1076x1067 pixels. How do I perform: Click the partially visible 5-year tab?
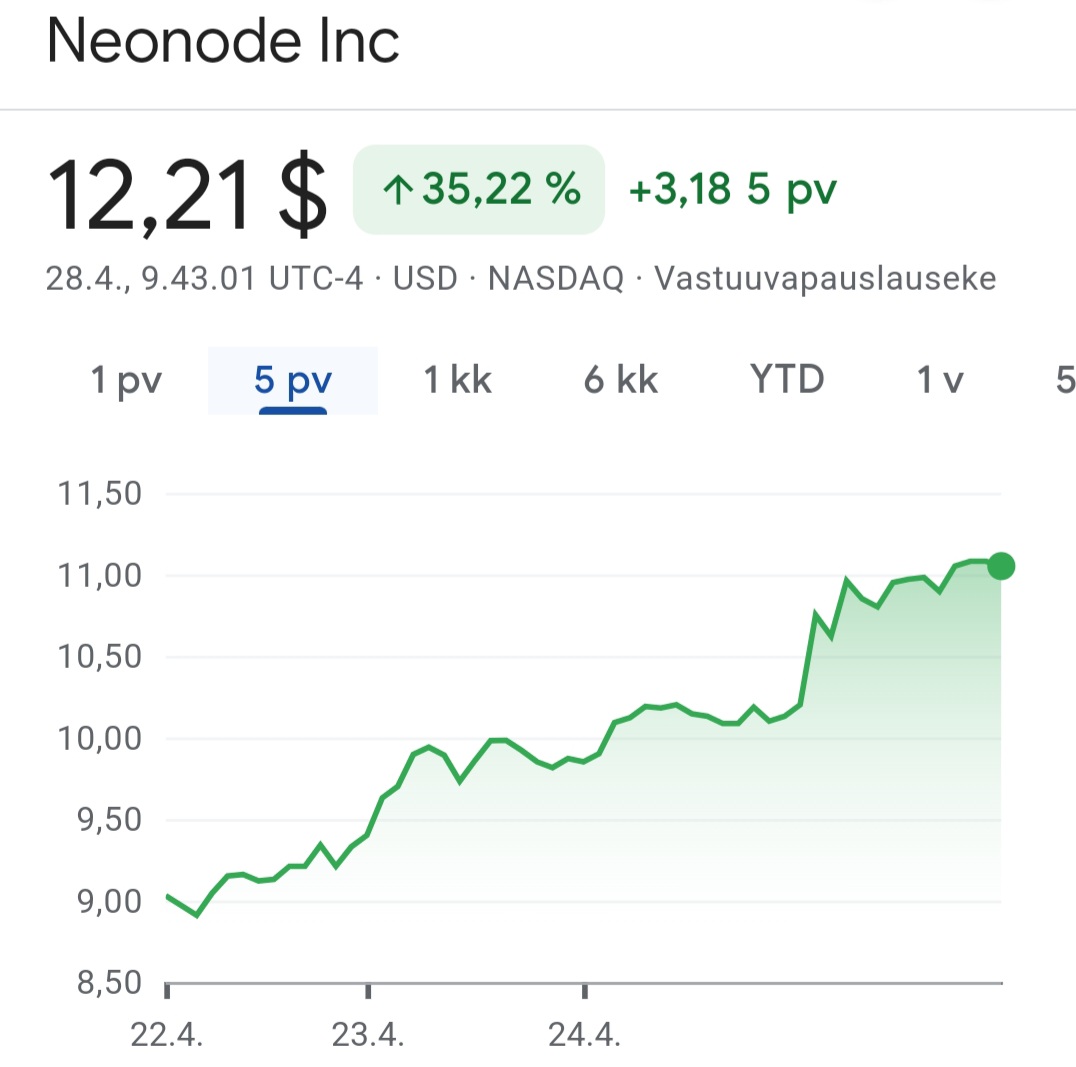[x=1065, y=381]
